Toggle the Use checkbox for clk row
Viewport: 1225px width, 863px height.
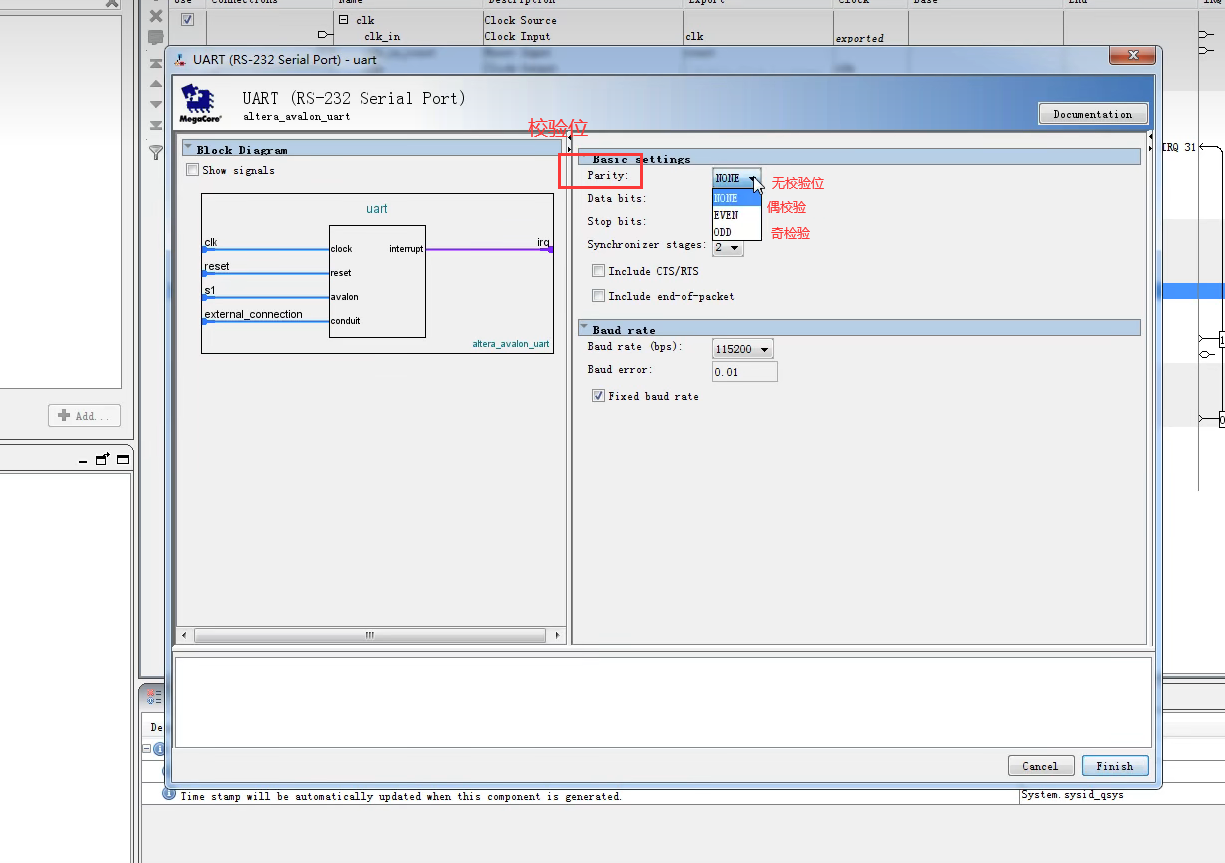(x=187, y=20)
